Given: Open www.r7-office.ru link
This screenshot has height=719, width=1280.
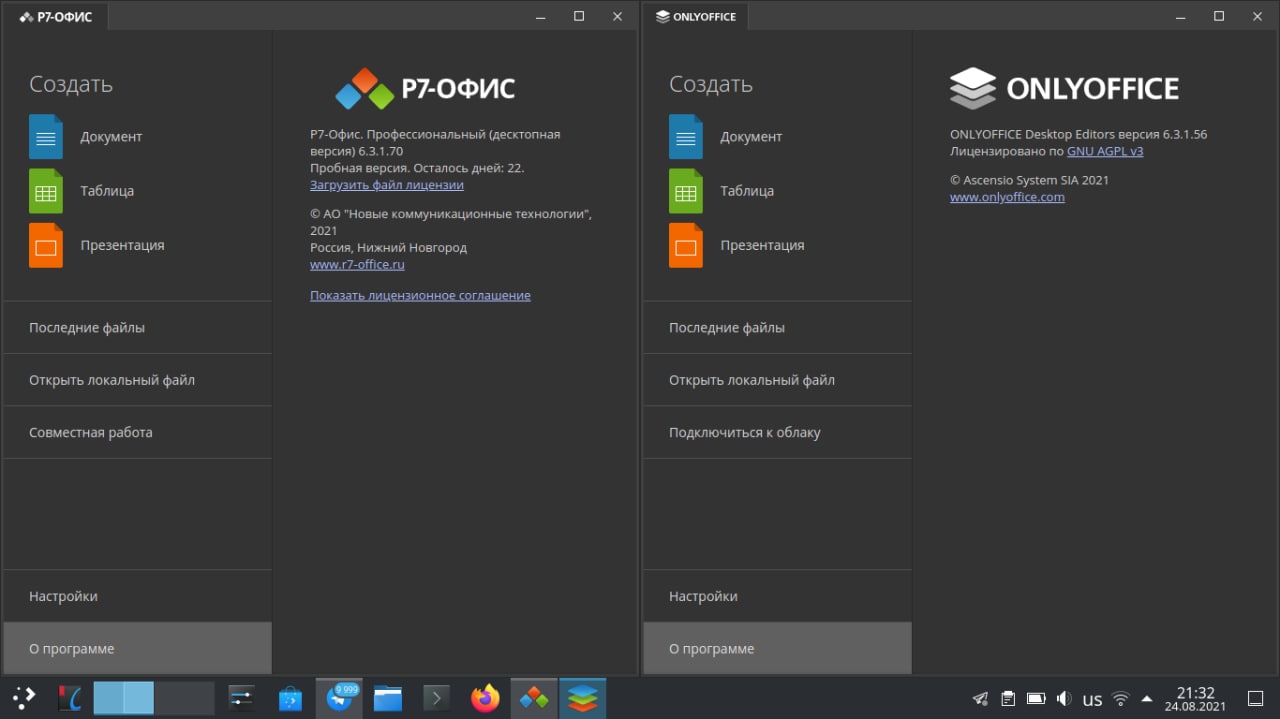Looking at the screenshot, I should 357,265.
